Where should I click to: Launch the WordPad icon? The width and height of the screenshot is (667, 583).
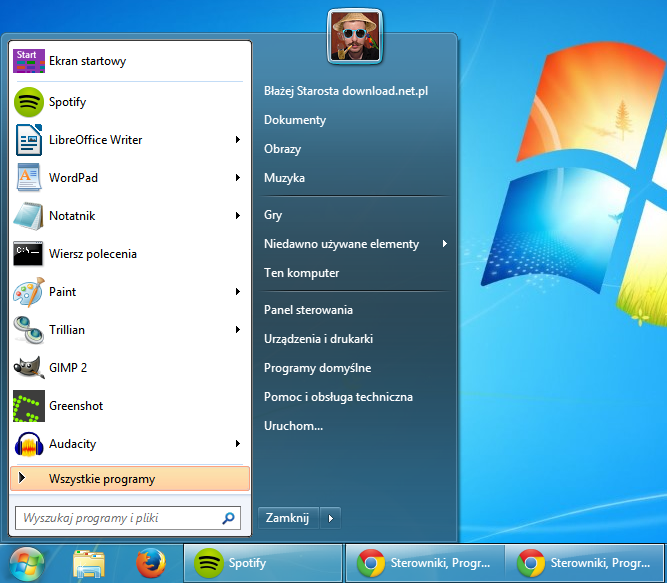[29, 177]
